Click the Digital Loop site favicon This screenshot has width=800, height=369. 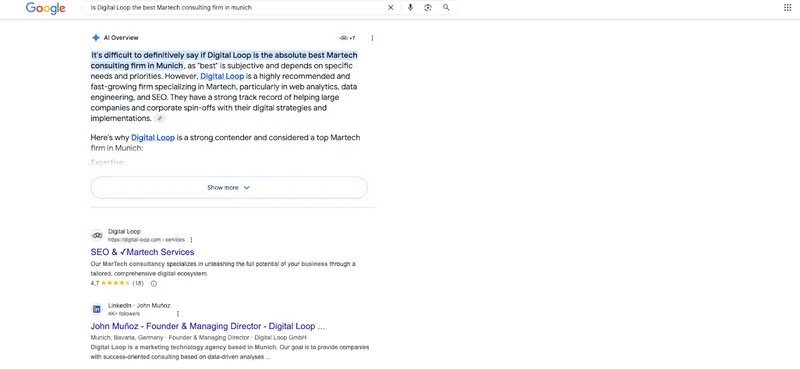(x=96, y=235)
